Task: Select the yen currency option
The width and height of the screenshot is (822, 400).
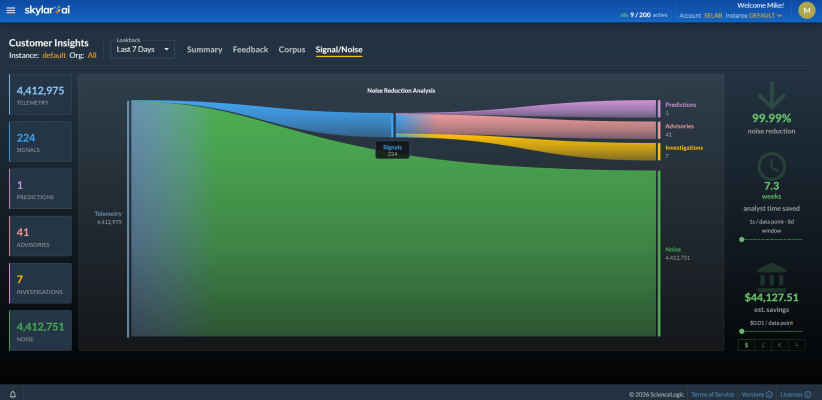Action: 797,345
